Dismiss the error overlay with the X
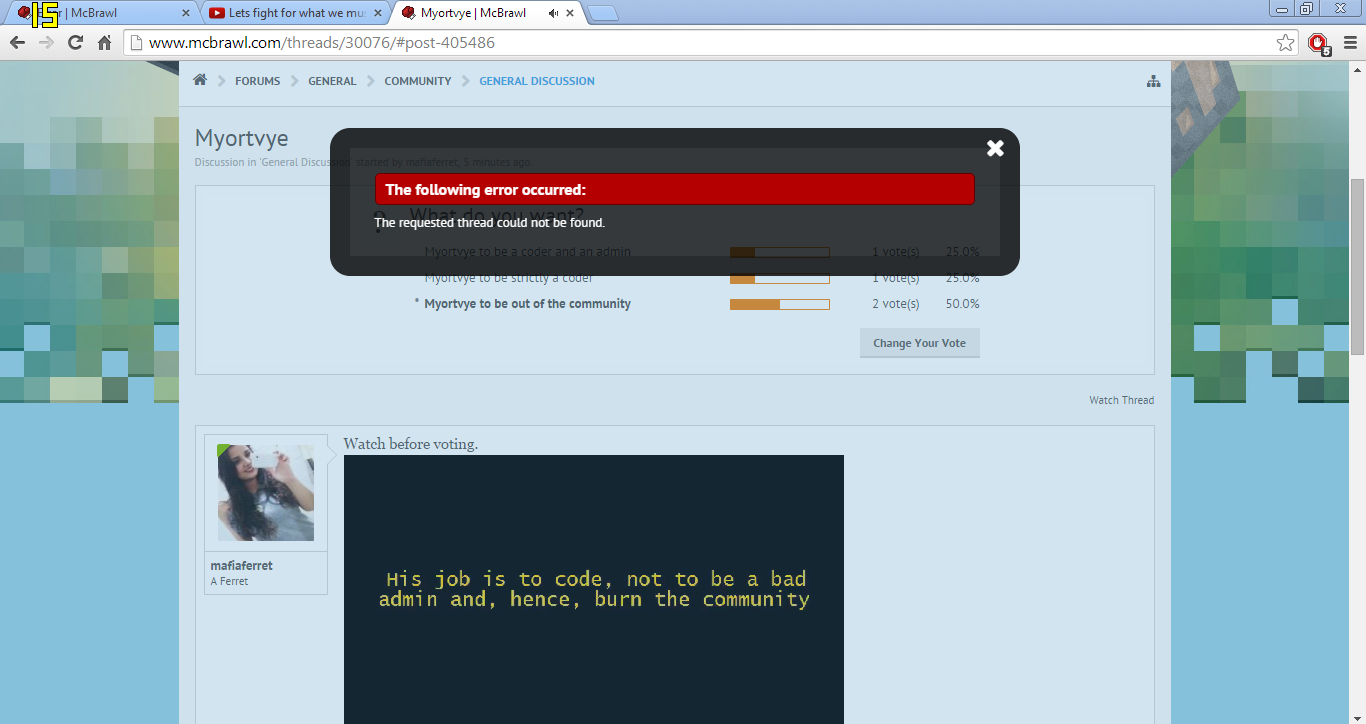1366x724 pixels. pyautogui.click(x=995, y=148)
